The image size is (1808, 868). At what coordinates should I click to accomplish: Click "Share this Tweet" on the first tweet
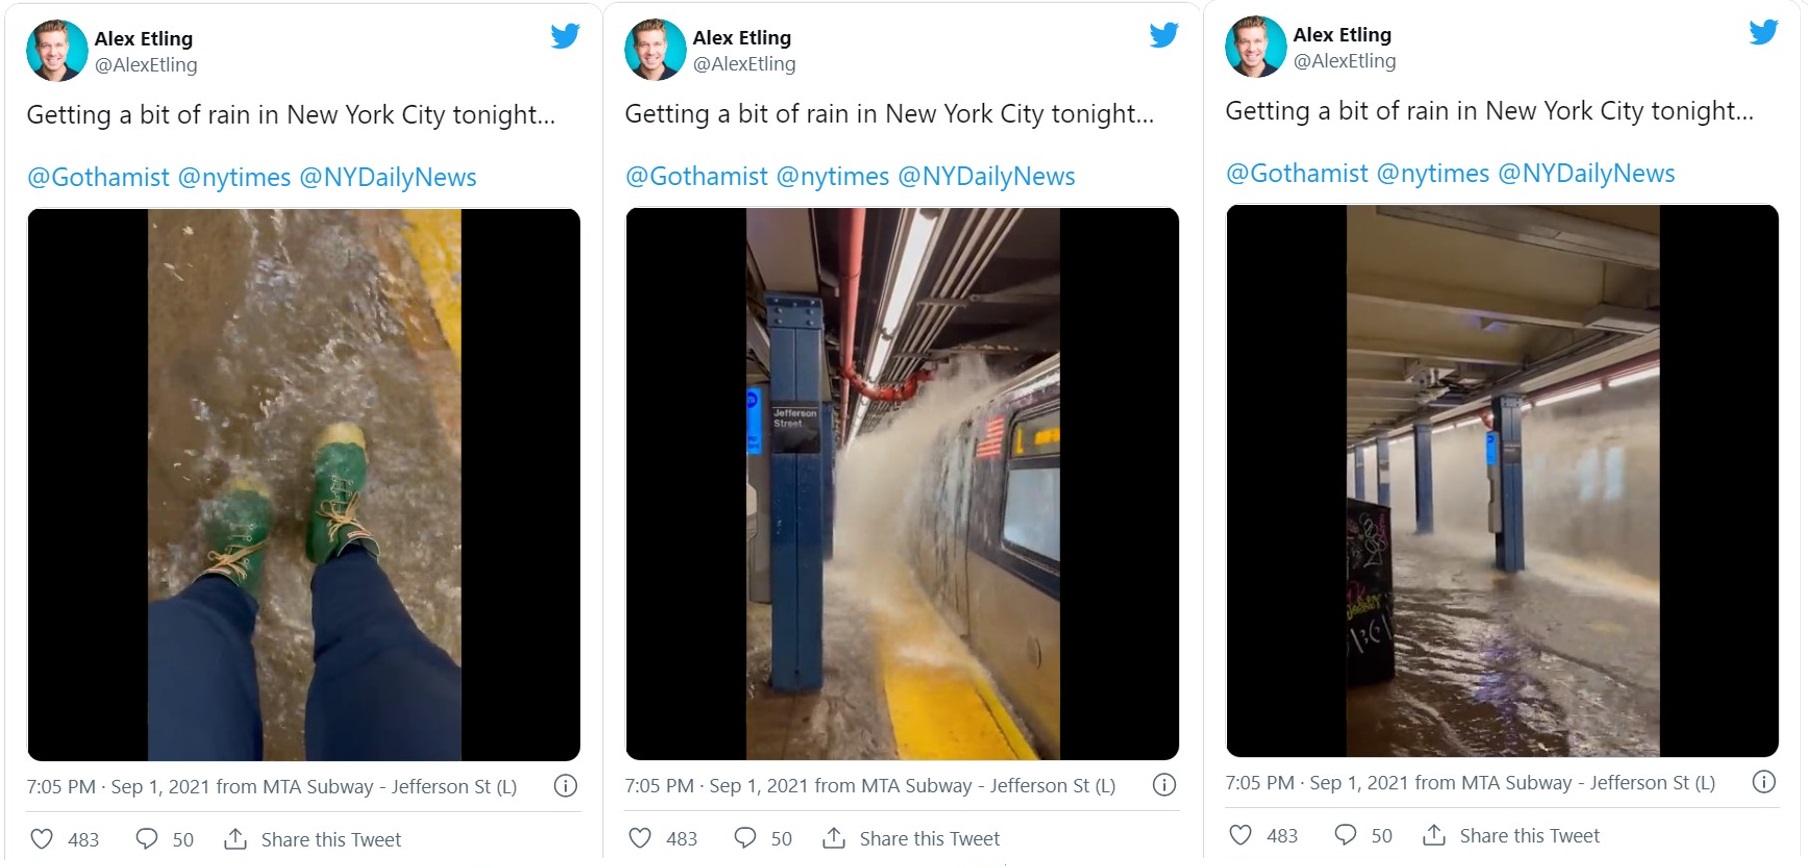[x=330, y=840]
